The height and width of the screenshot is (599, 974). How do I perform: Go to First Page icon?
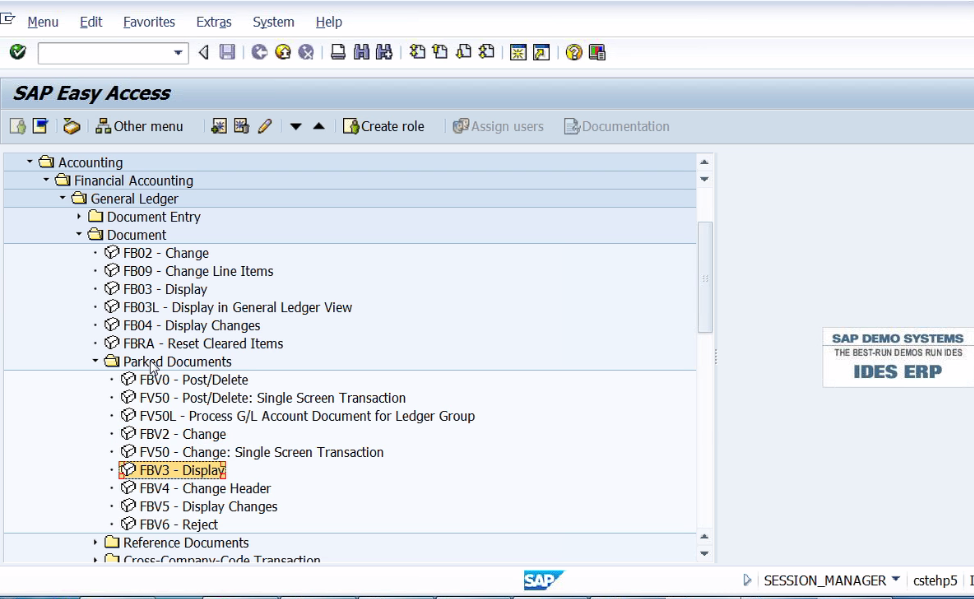tap(417, 52)
